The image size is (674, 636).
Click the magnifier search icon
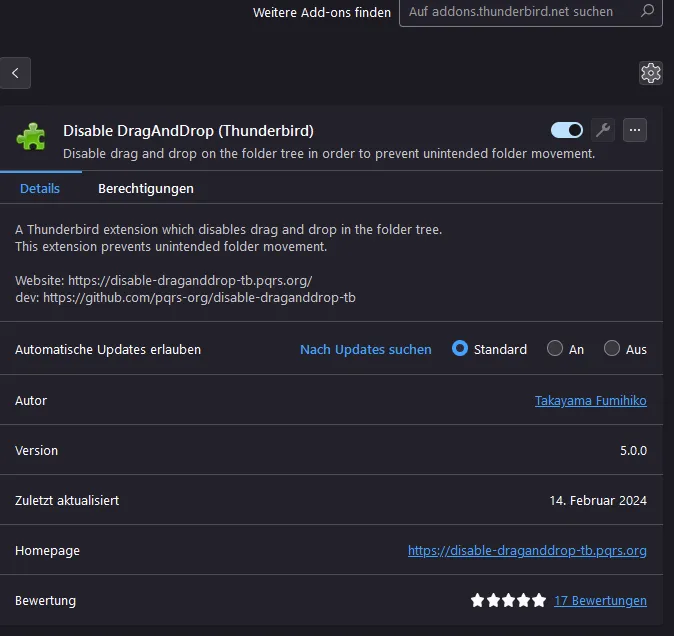pyautogui.click(x=647, y=11)
